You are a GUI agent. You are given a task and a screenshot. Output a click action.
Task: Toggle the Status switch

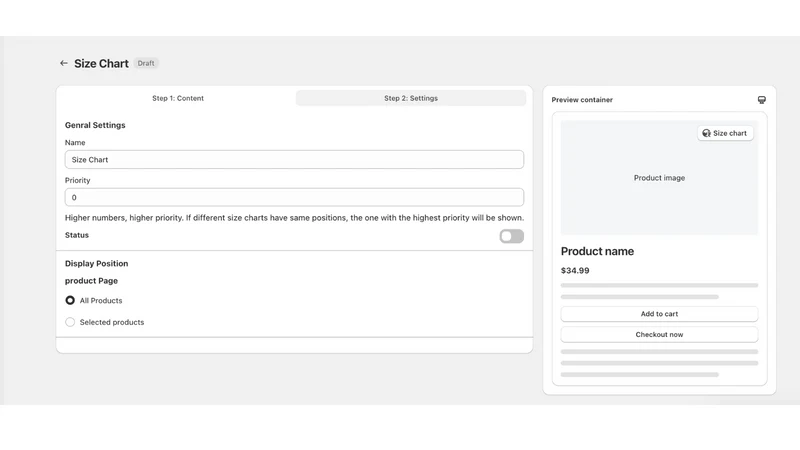[511, 236]
